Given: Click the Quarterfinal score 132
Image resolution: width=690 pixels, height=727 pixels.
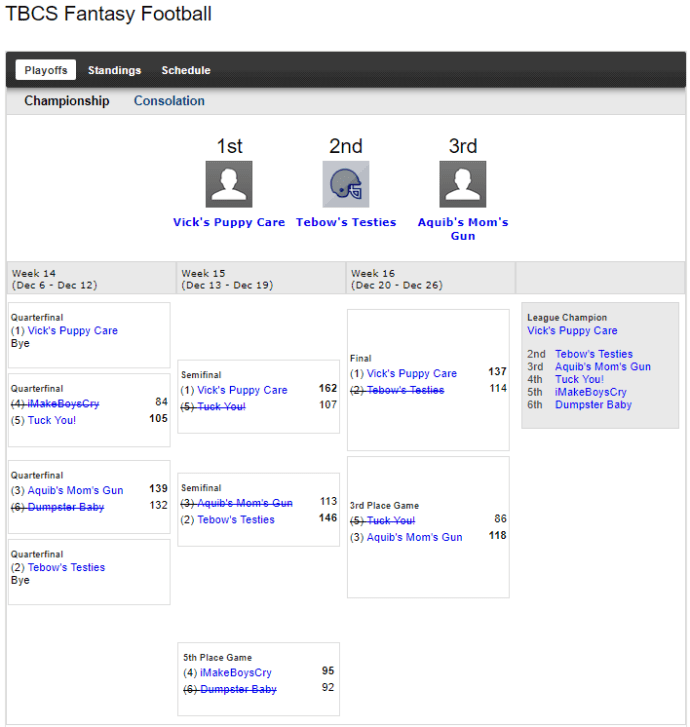Looking at the screenshot, I should click(159, 505).
